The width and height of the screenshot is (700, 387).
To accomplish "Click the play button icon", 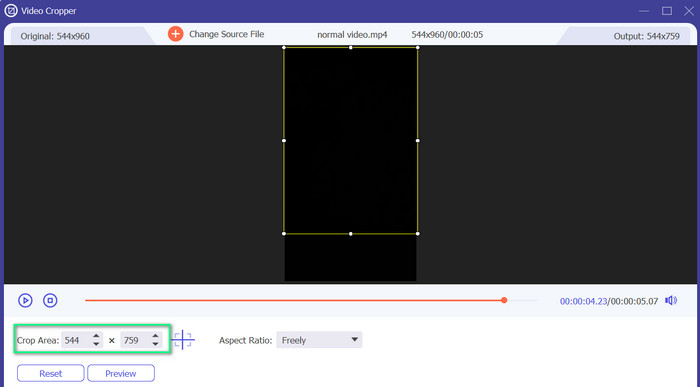I will coord(25,300).
